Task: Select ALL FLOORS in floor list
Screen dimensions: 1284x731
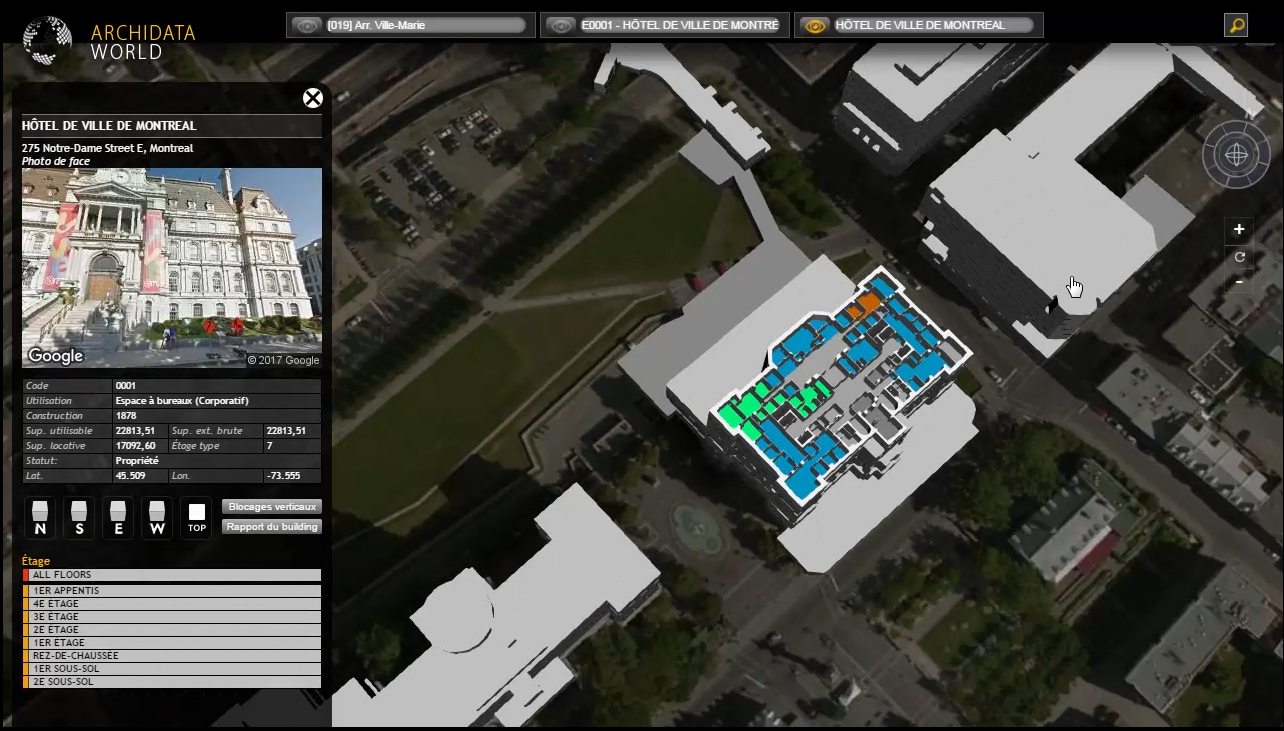Action: pos(172,575)
